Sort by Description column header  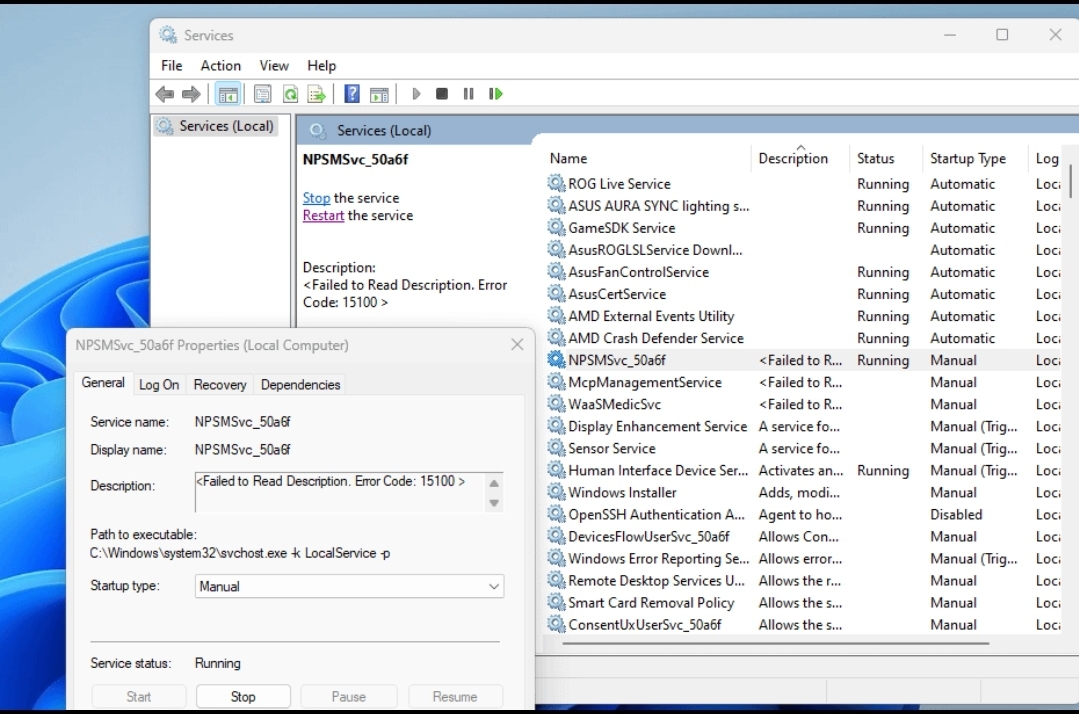tap(800, 158)
